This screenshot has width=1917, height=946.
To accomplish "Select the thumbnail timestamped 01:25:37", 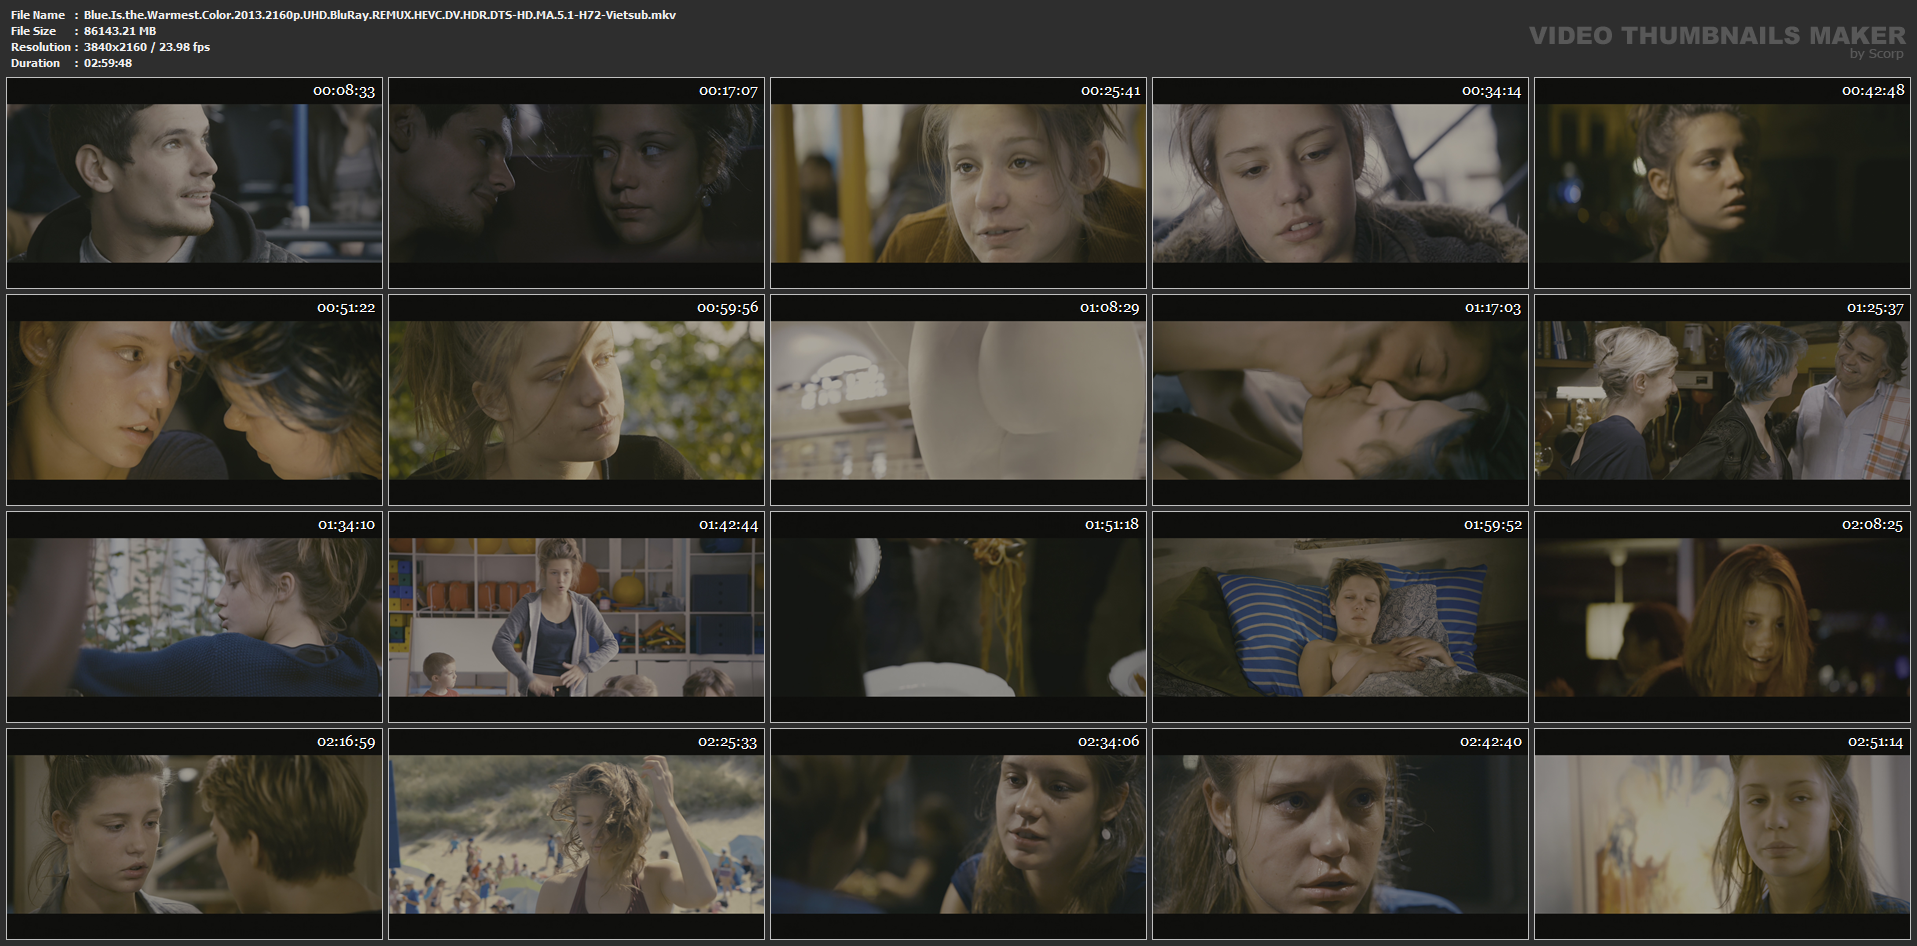I will 1722,400.
